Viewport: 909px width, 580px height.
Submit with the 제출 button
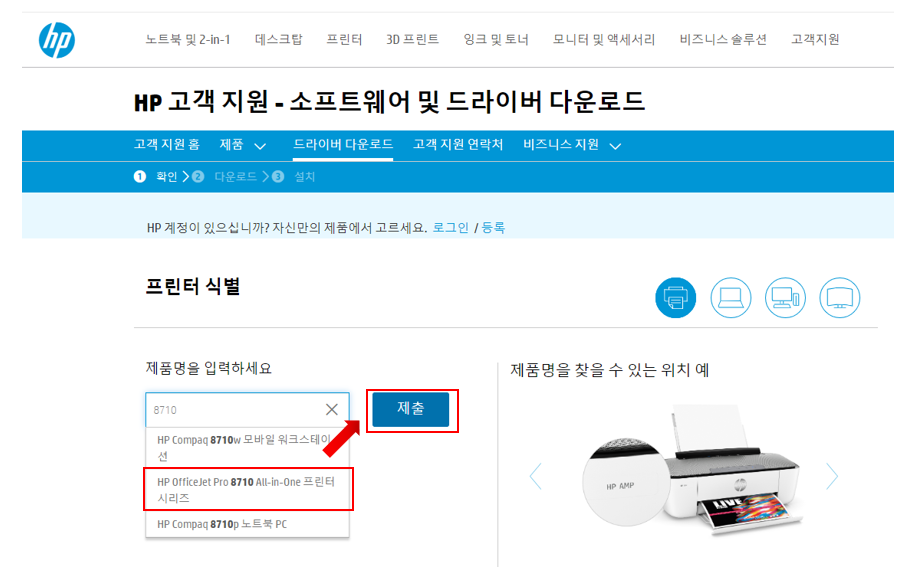click(410, 409)
